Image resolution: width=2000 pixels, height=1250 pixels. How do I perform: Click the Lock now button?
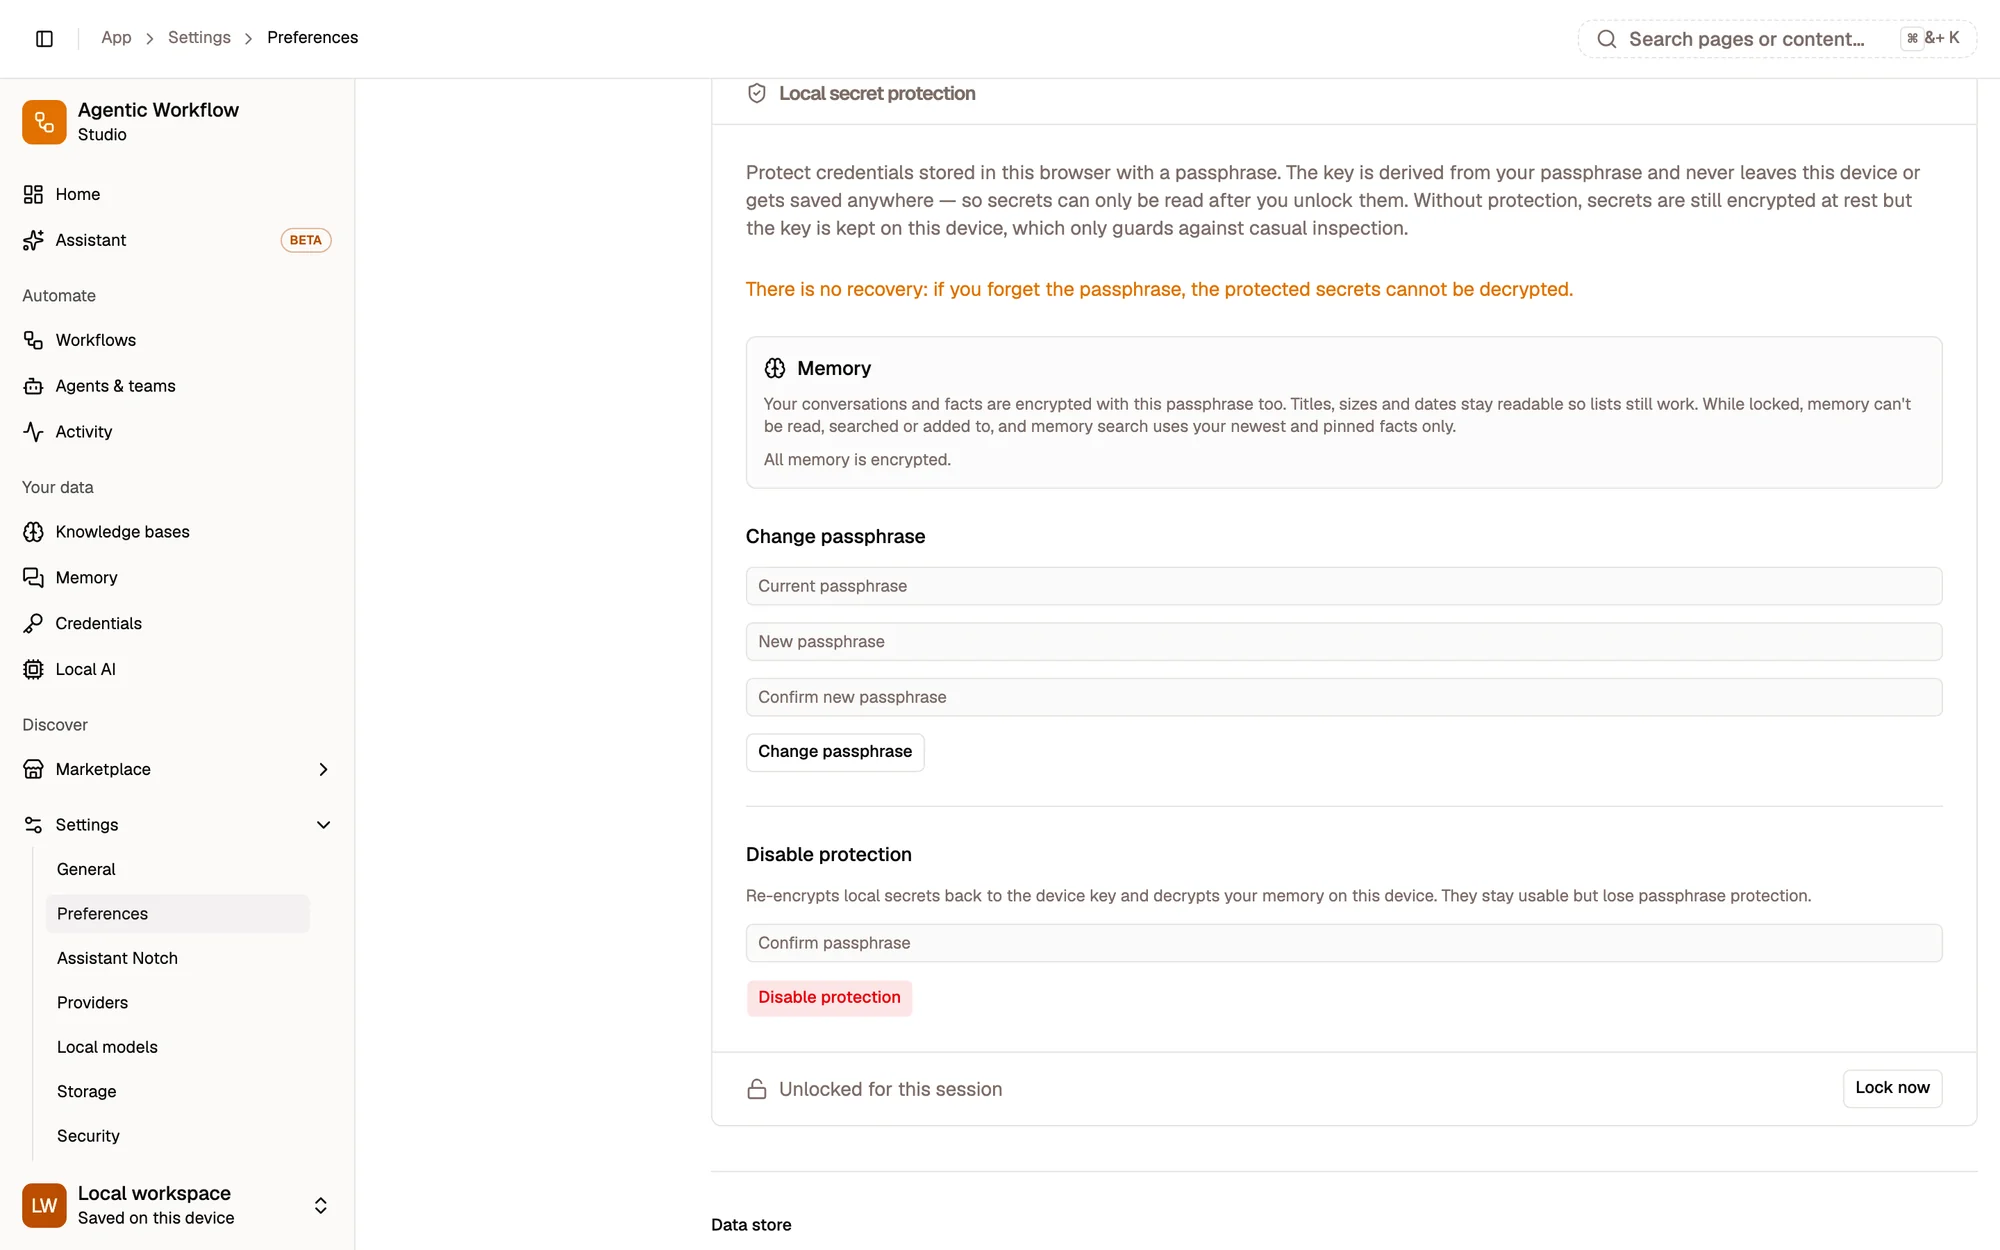click(x=1892, y=1088)
